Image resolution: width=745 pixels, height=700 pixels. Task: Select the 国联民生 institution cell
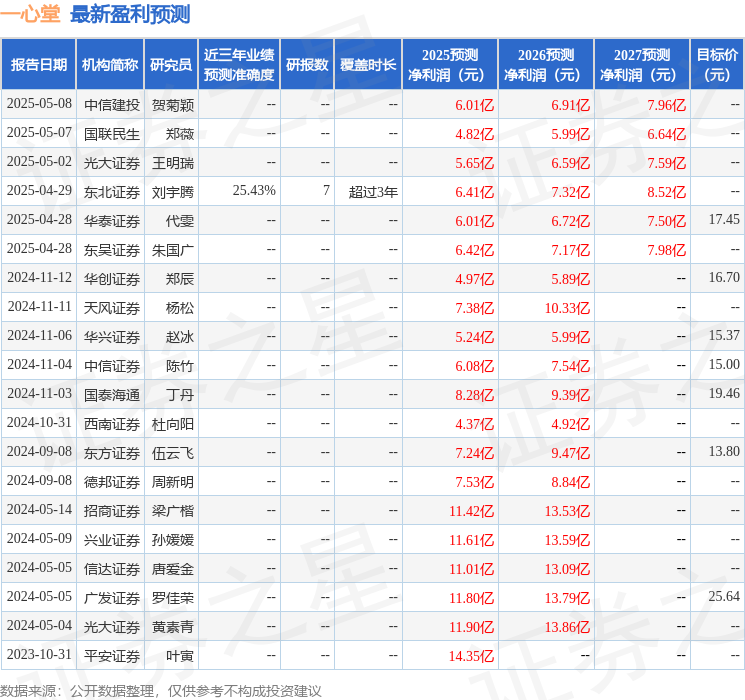pyautogui.click(x=112, y=134)
